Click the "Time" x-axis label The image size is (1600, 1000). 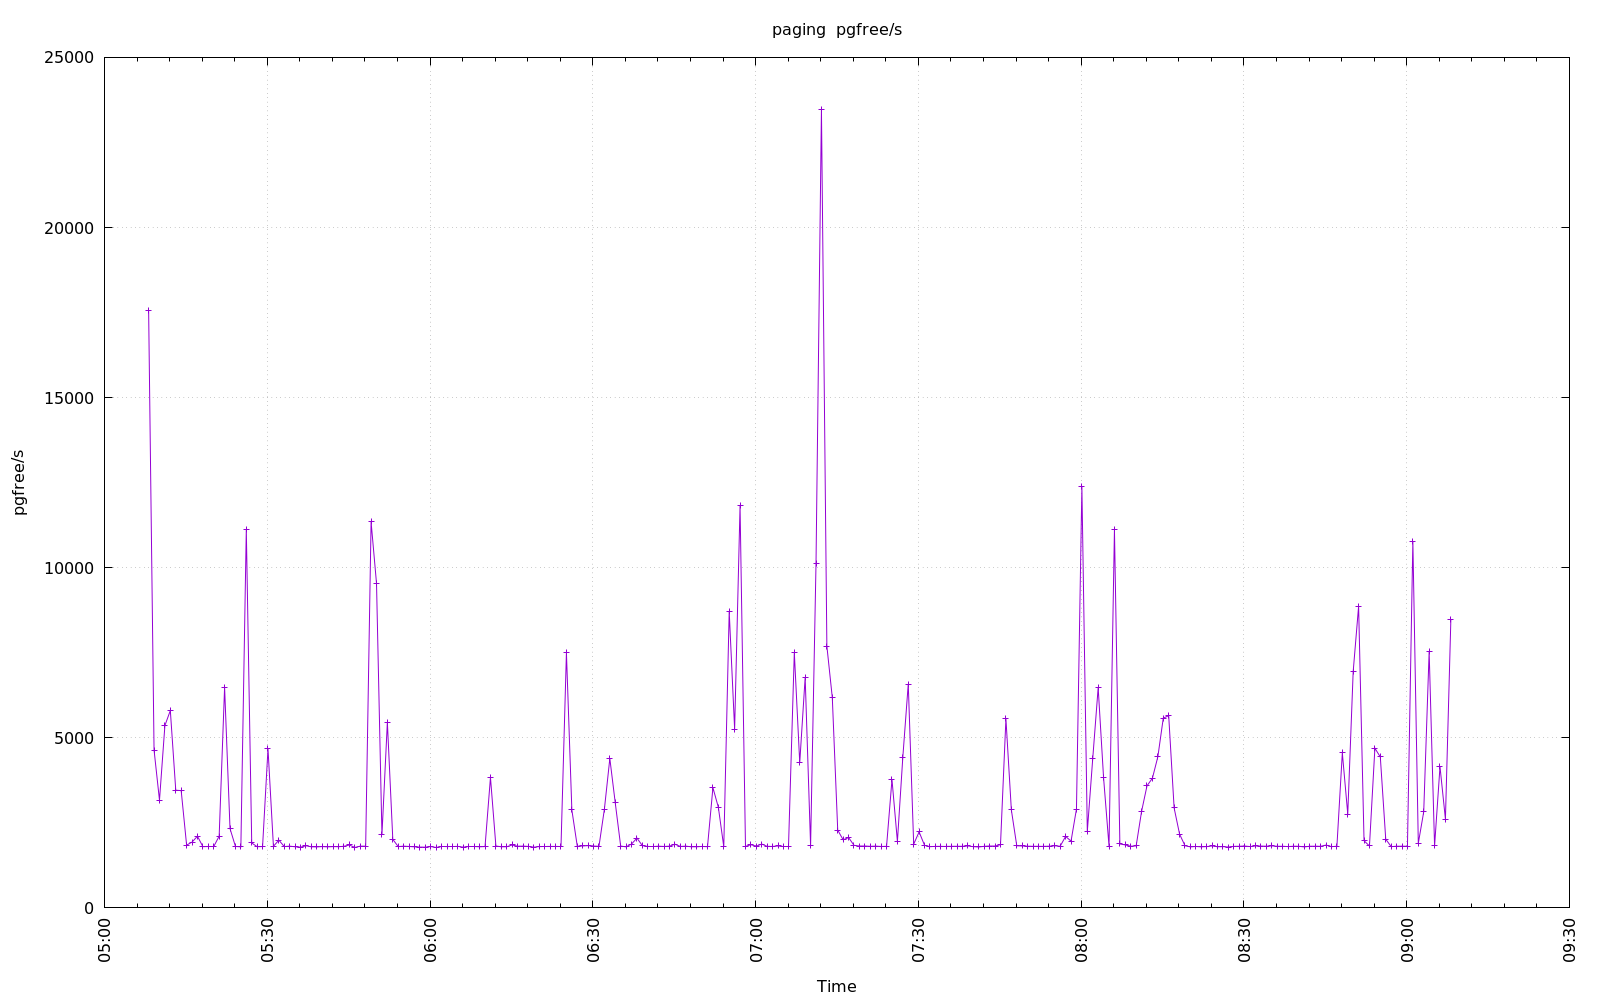coord(836,986)
